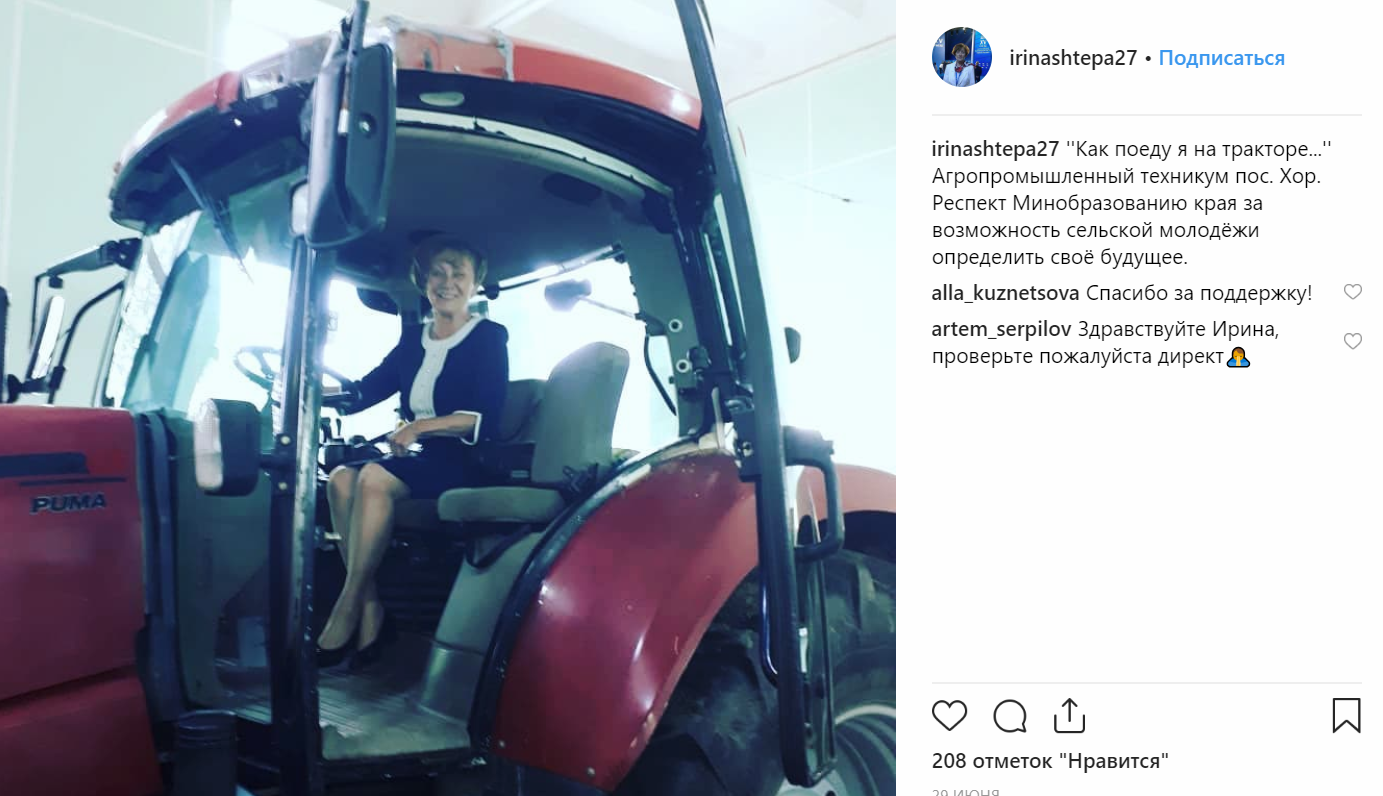View the 208 отметок "Нравится" likes list
The height and width of the screenshot is (796, 1383).
pyautogui.click(x=1050, y=761)
